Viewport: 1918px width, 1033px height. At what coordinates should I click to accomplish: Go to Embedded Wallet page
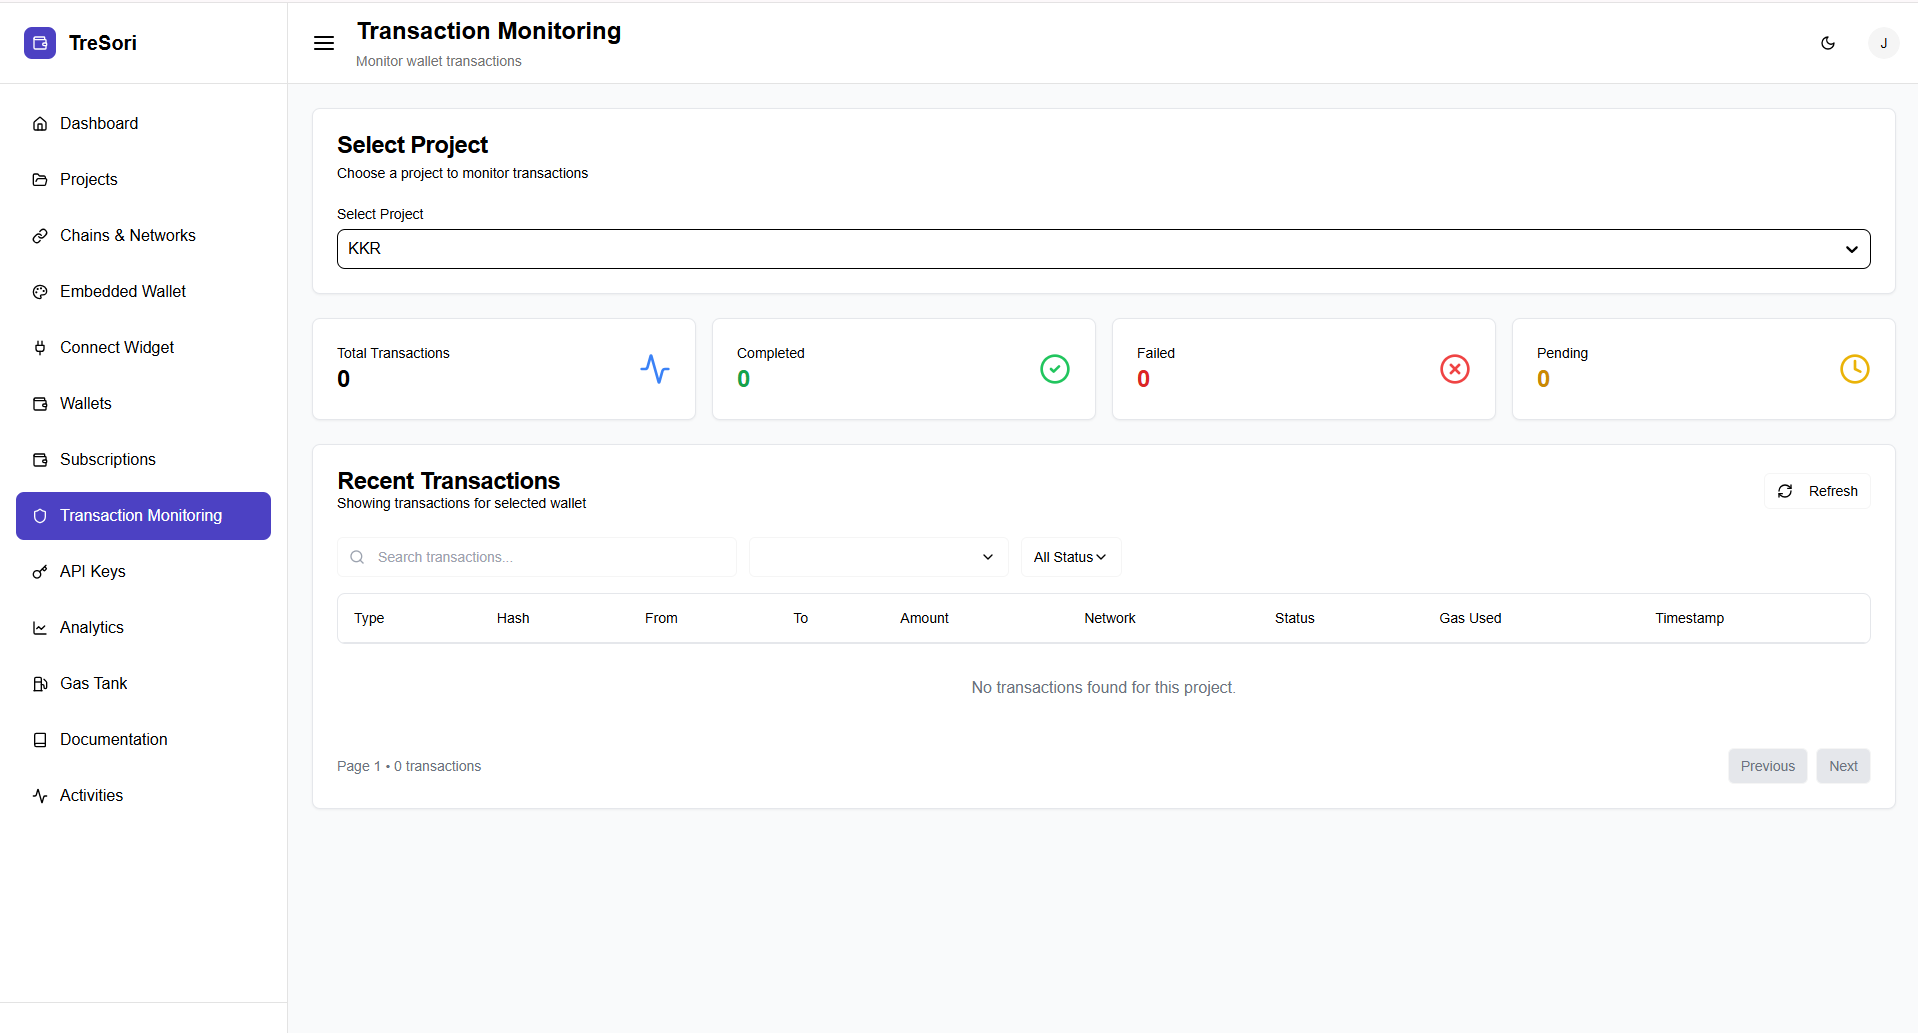pos(122,291)
